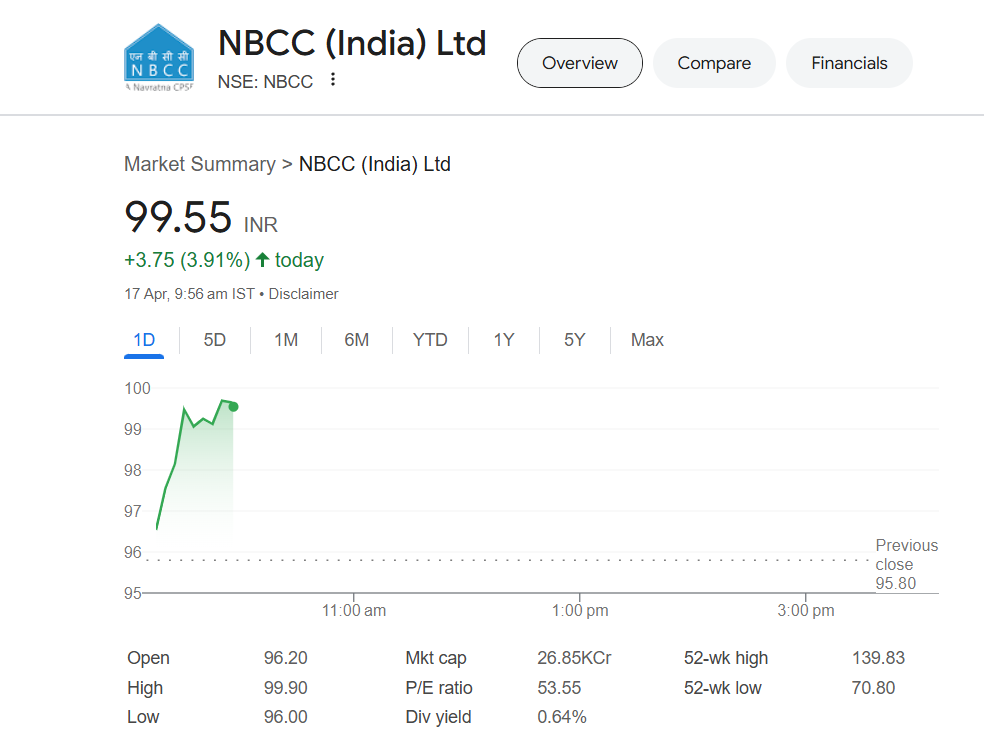
Task: Click the Div yield value 0.64%
Action: (562, 716)
